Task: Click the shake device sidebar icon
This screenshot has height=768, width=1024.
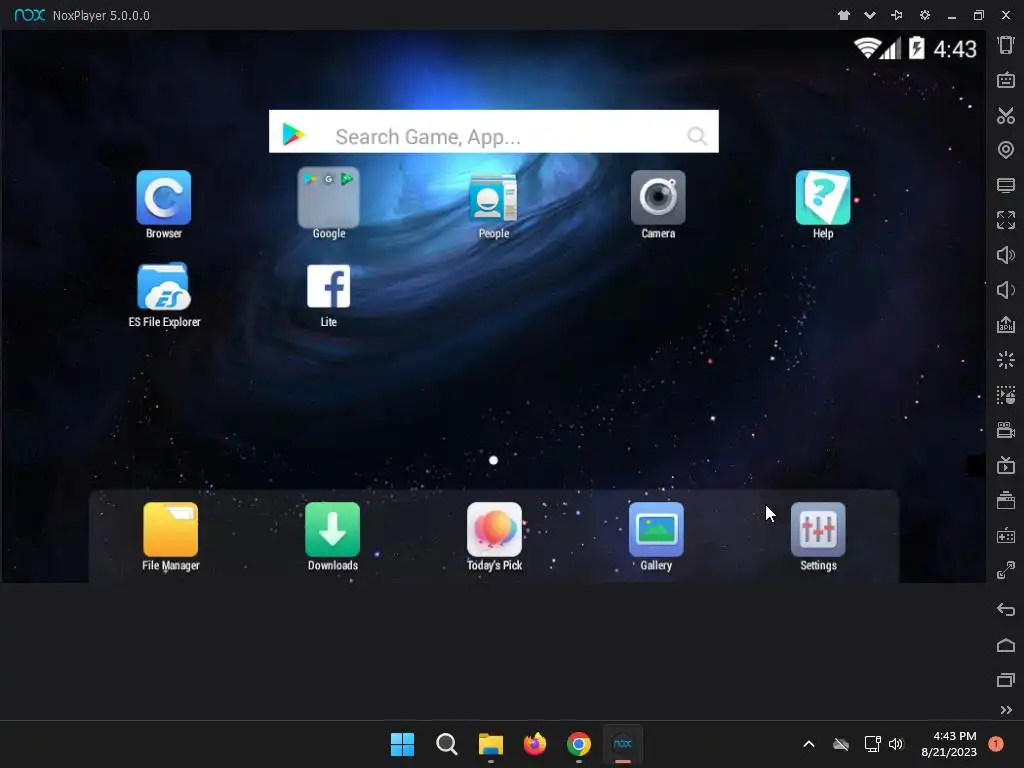Action: coord(1006,45)
